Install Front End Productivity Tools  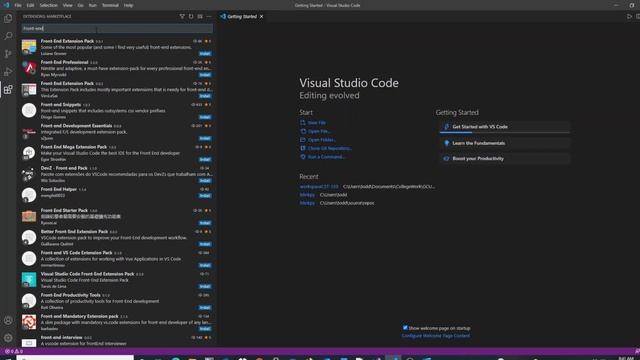[x=205, y=307]
